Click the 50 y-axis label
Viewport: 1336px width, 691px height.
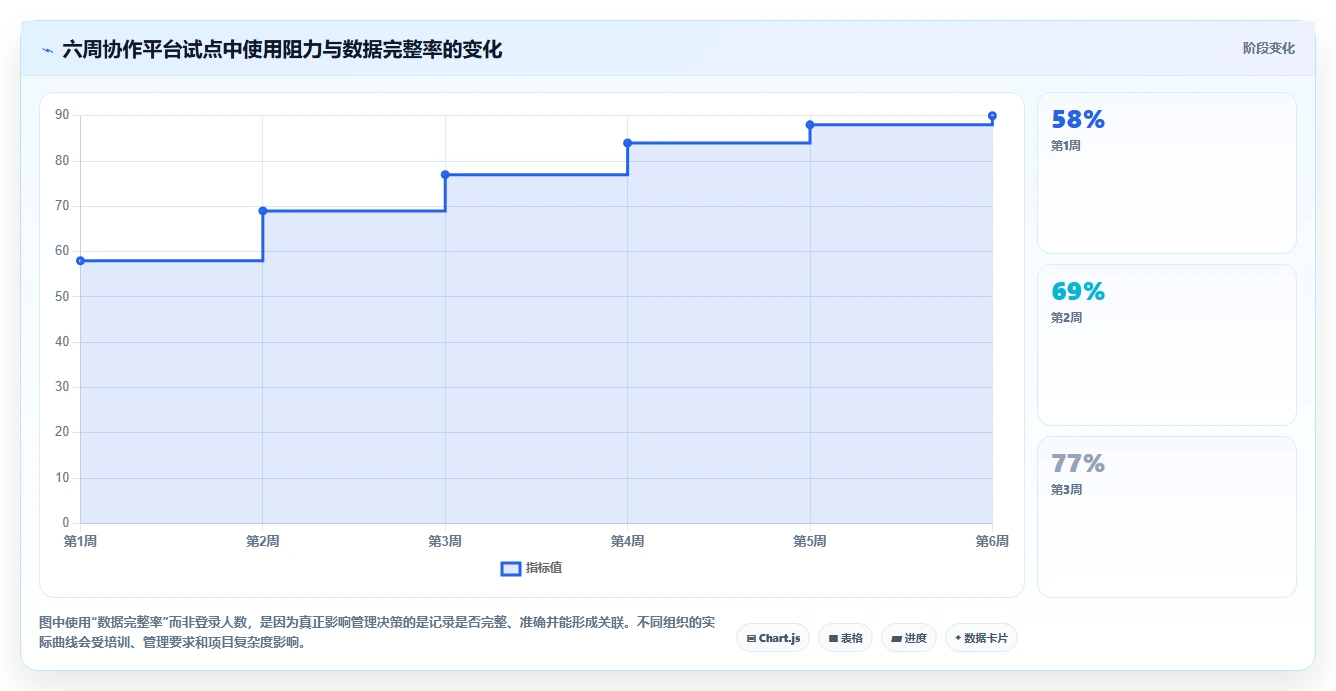(x=62, y=297)
